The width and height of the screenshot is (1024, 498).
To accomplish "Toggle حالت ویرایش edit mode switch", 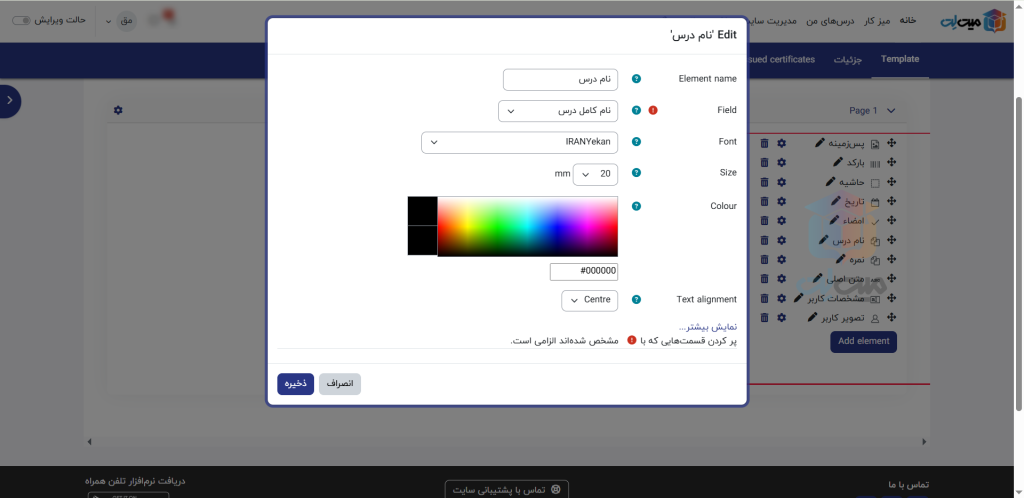I will point(22,20).
